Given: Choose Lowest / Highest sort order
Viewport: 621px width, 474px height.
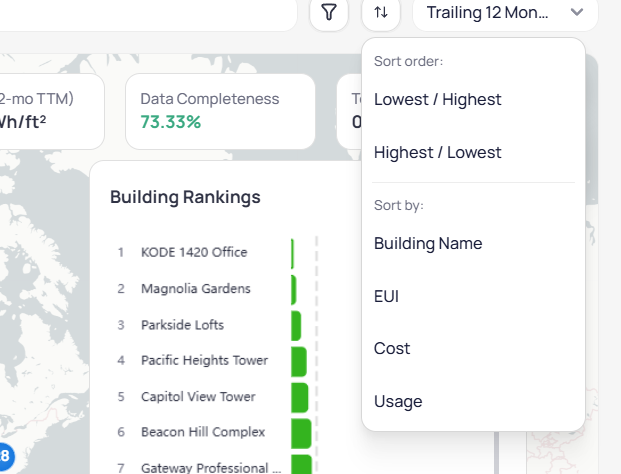Looking at the screenshot, I should coord(473,99).
